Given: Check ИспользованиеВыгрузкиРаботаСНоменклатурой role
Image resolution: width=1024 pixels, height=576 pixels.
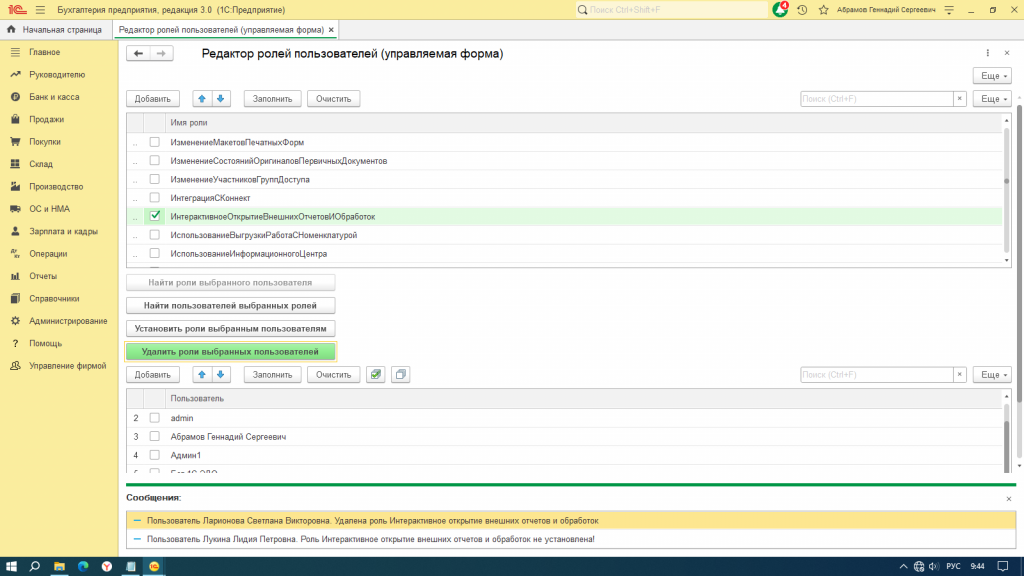Looking at the screenshot, I should 155,234.
